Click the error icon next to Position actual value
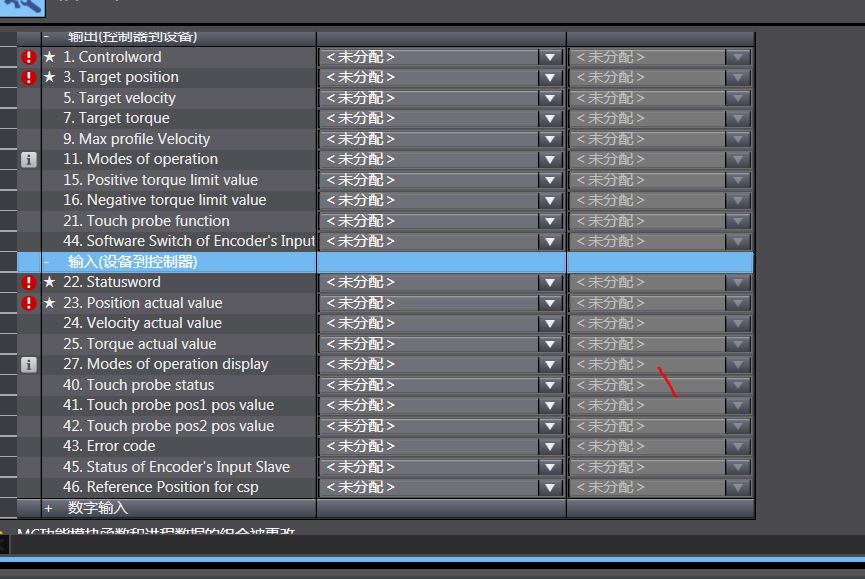The height and width of the screenshot is (579, 865). coord(29,303)
